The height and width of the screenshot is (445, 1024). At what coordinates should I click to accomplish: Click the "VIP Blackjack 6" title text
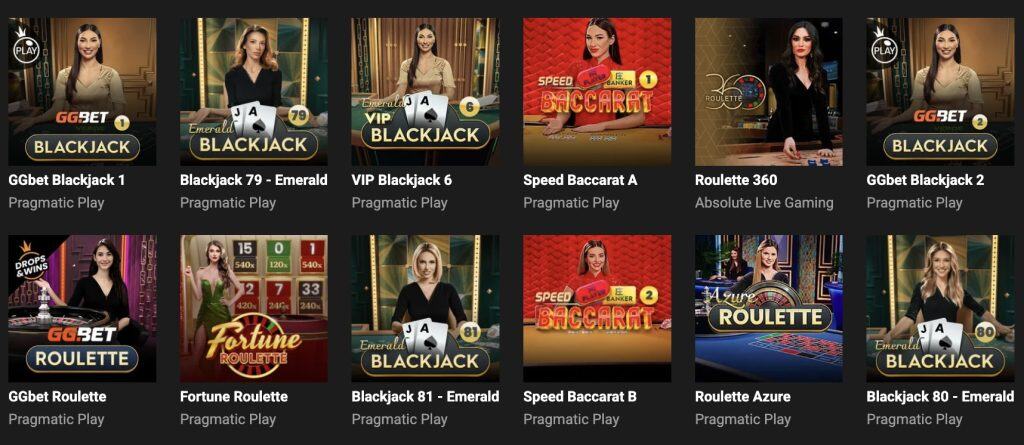click(x=402, y=180)
